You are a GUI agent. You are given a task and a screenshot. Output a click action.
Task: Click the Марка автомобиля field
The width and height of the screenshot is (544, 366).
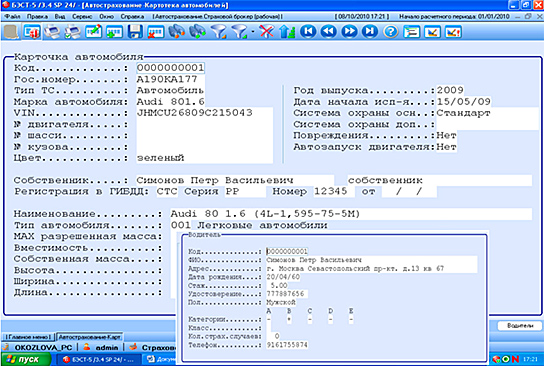click(x=170, y=102)
